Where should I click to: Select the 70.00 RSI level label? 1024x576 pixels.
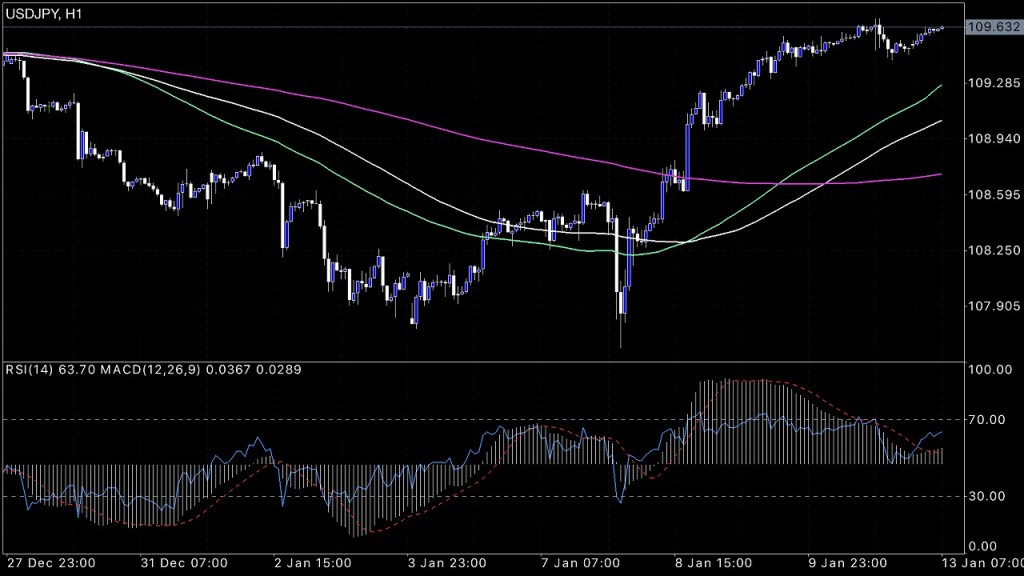point(990,420)
